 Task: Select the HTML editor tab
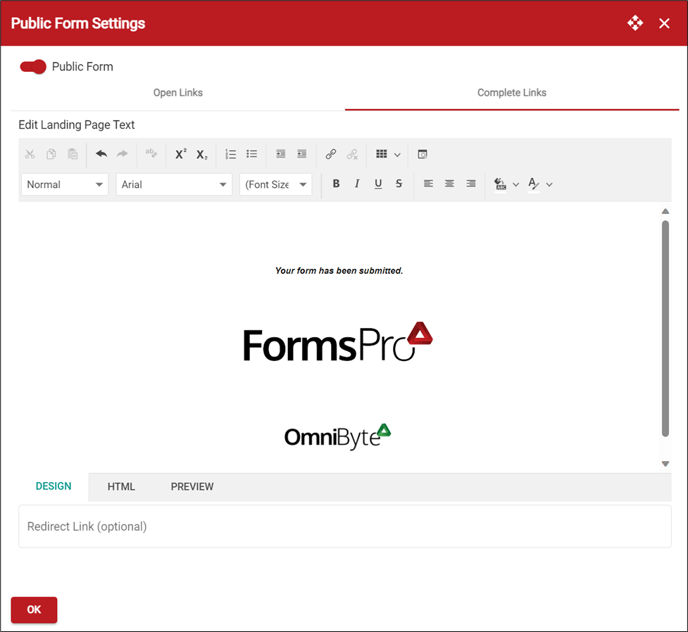[x=121, y=487]
